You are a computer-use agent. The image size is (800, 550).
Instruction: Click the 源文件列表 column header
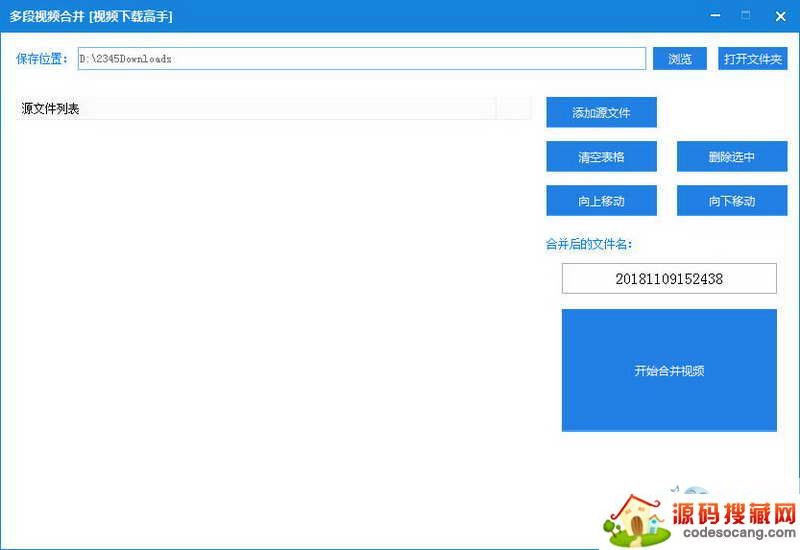[256, 109]
